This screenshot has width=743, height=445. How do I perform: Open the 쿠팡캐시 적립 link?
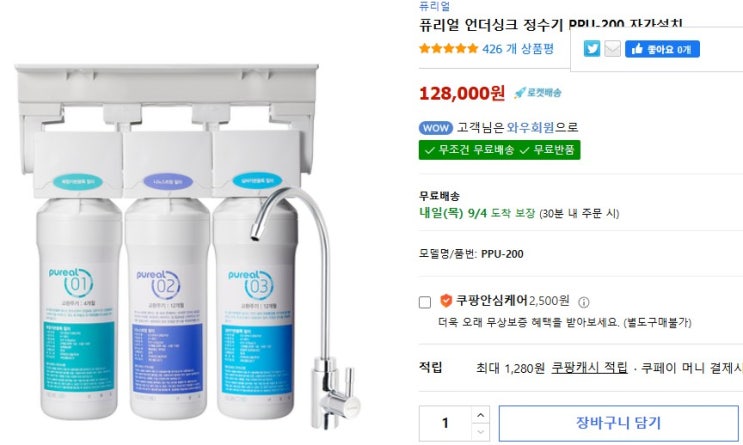click(589, 367)
